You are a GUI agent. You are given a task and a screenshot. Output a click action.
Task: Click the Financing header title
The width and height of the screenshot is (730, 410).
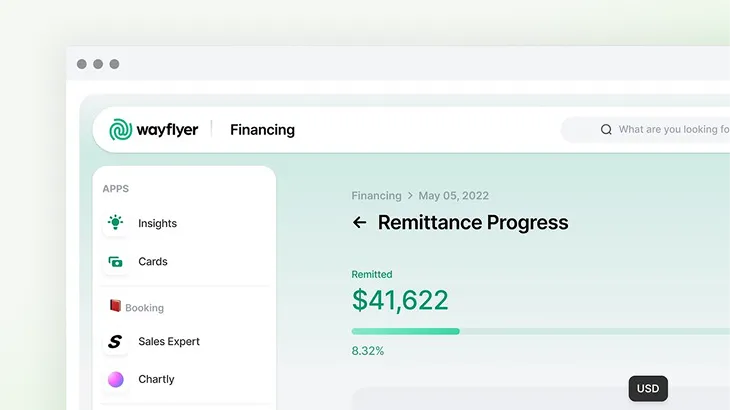coord(262,130)
